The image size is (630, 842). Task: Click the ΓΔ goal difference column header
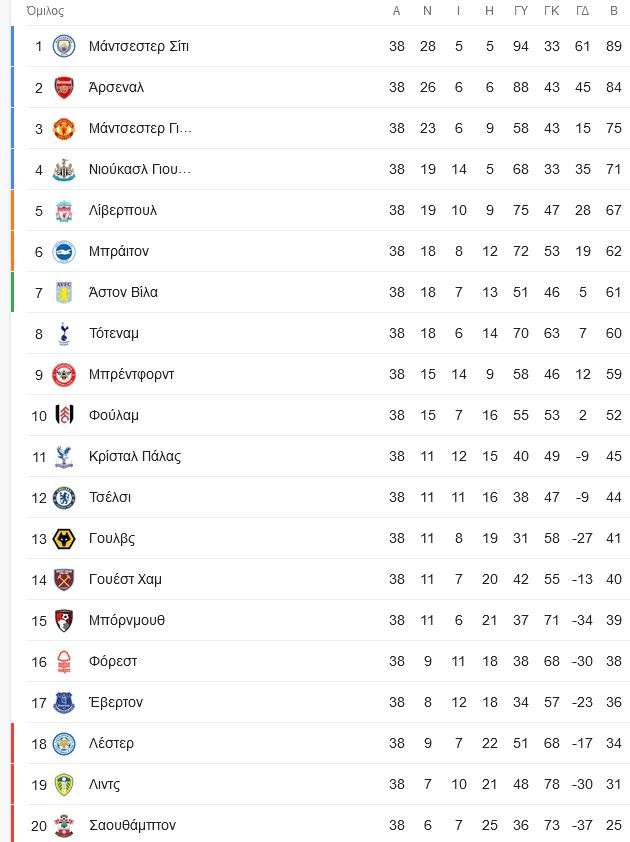[x=583, y=11]
